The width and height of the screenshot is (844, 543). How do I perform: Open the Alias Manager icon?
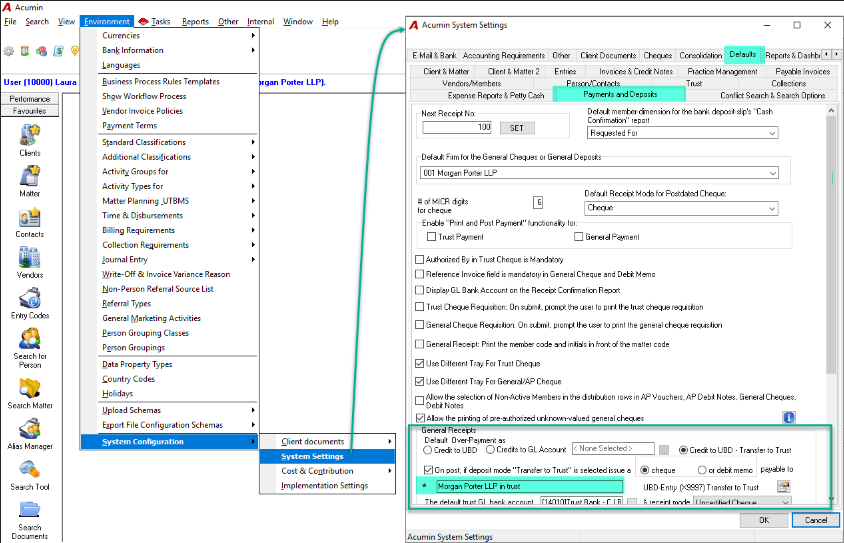[x=30, y=429]
